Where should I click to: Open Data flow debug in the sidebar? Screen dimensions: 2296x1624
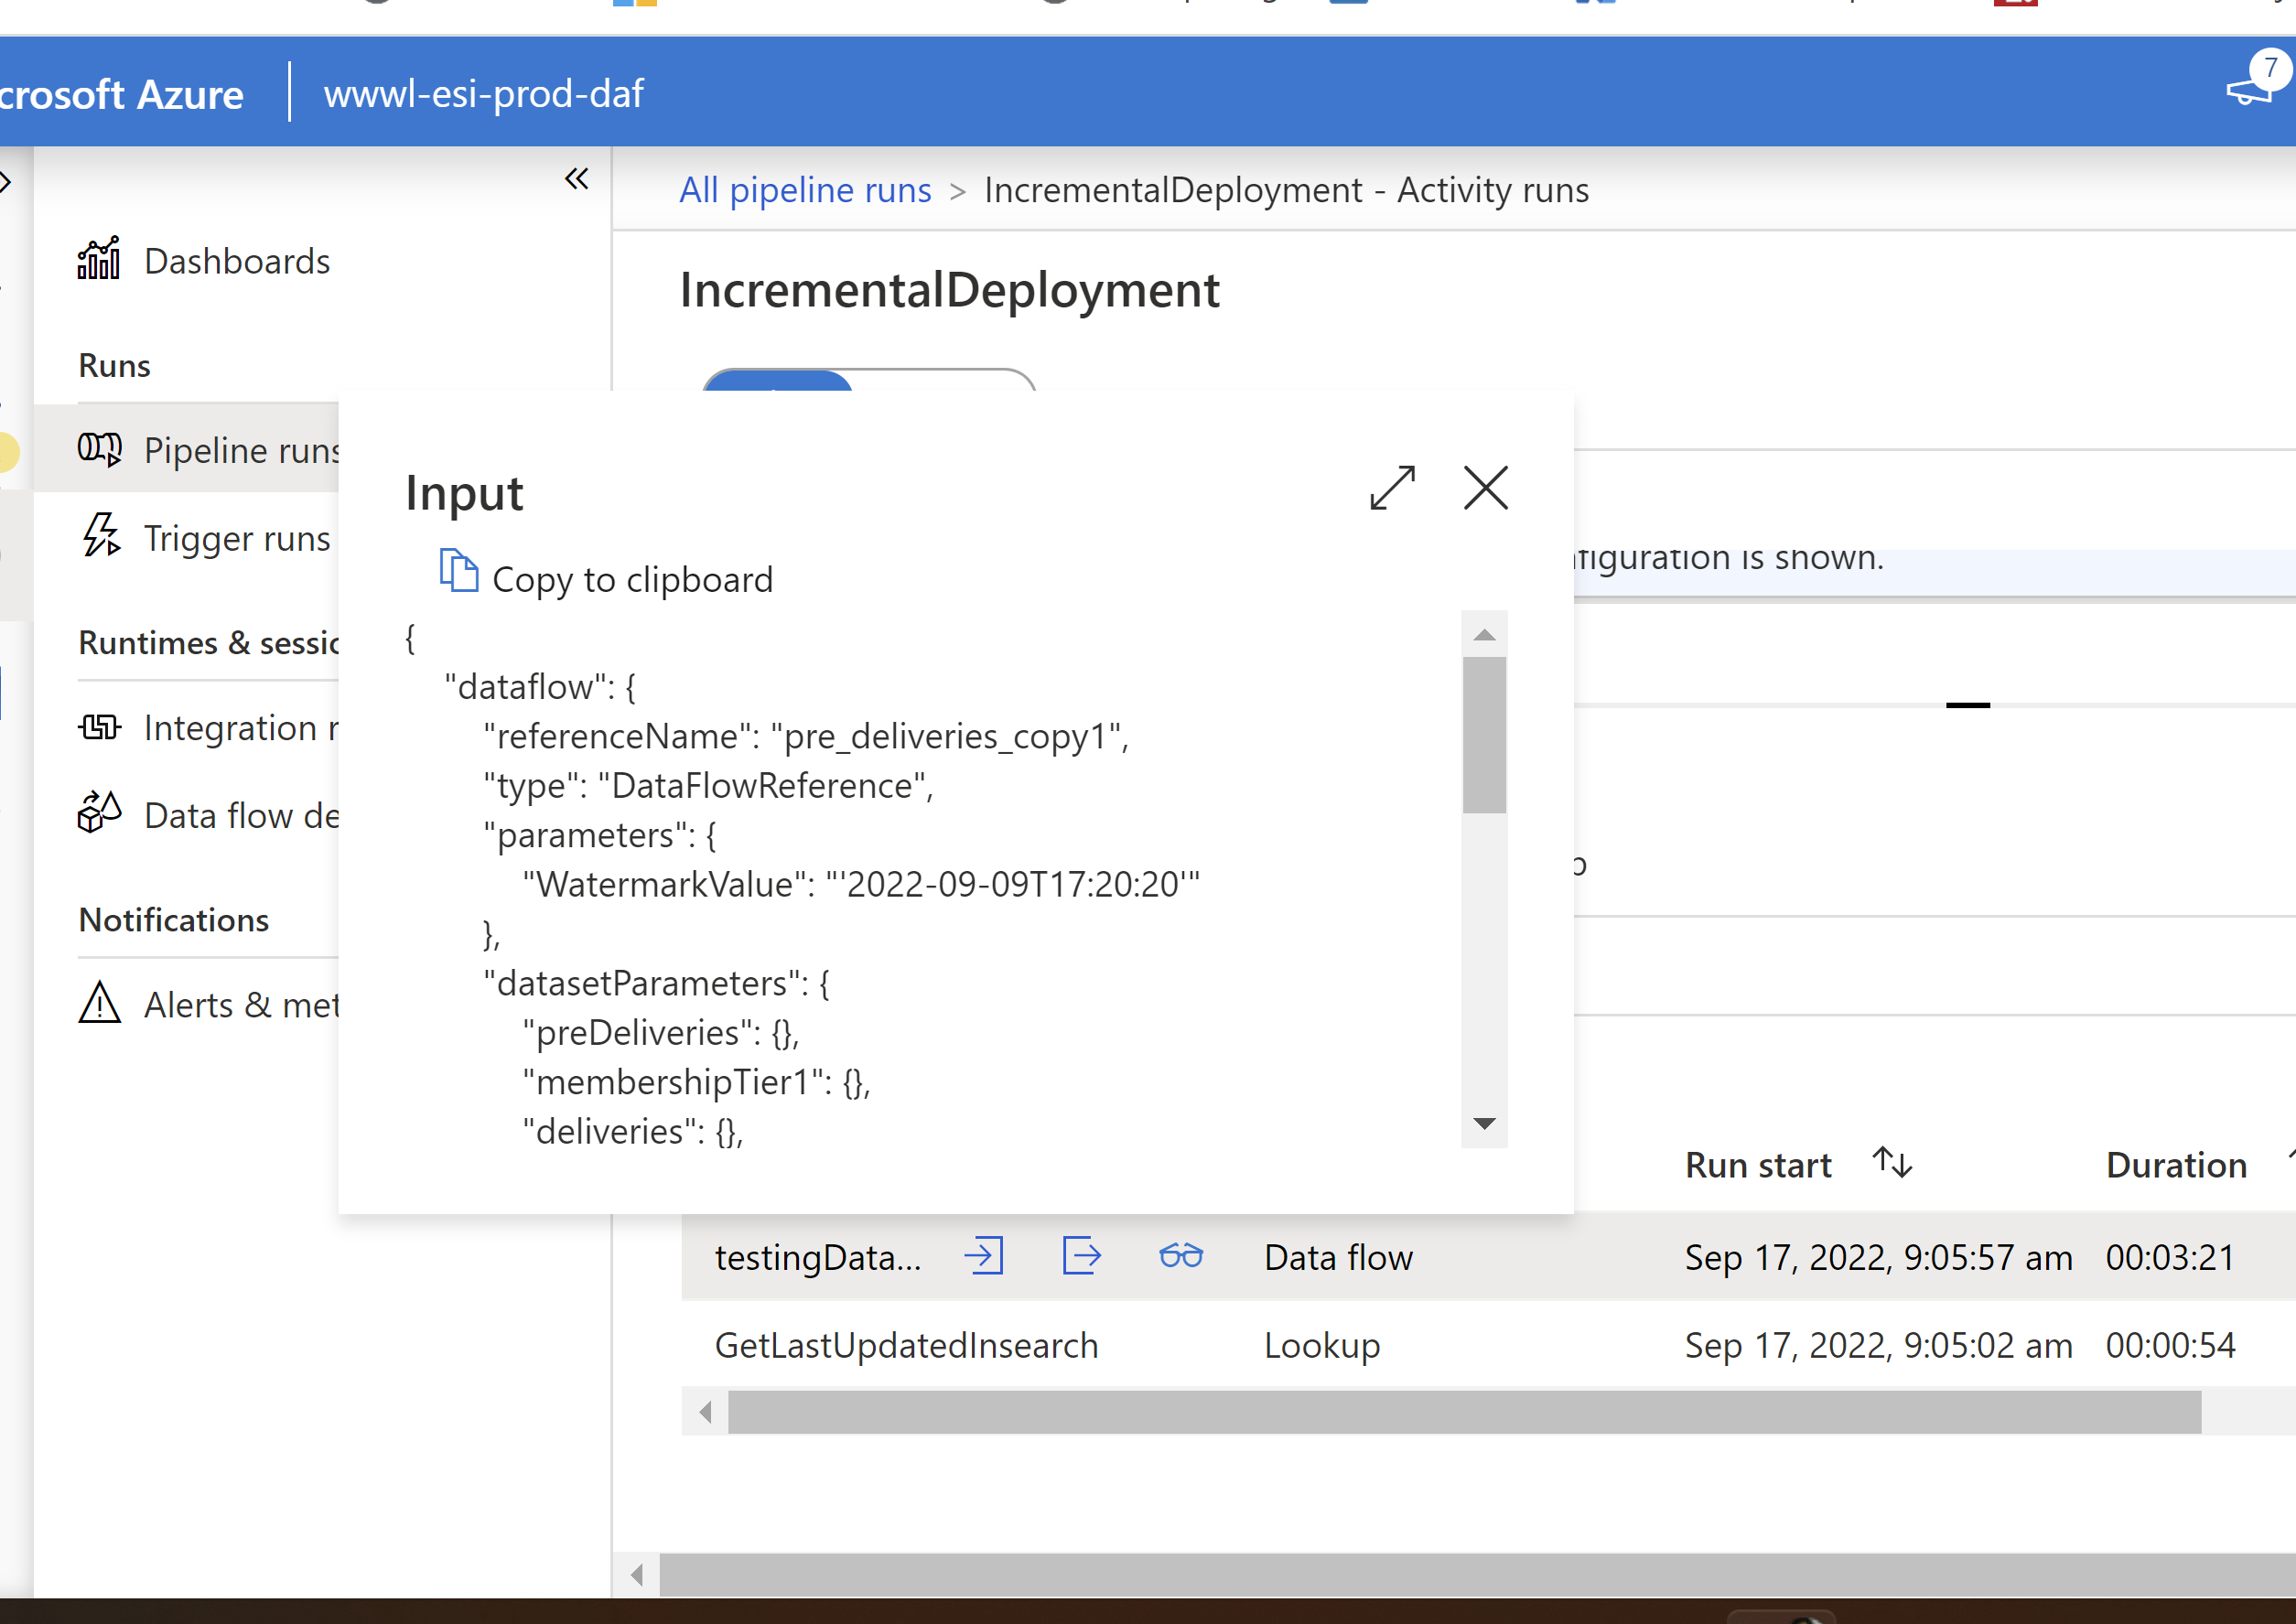click(97, 814)
